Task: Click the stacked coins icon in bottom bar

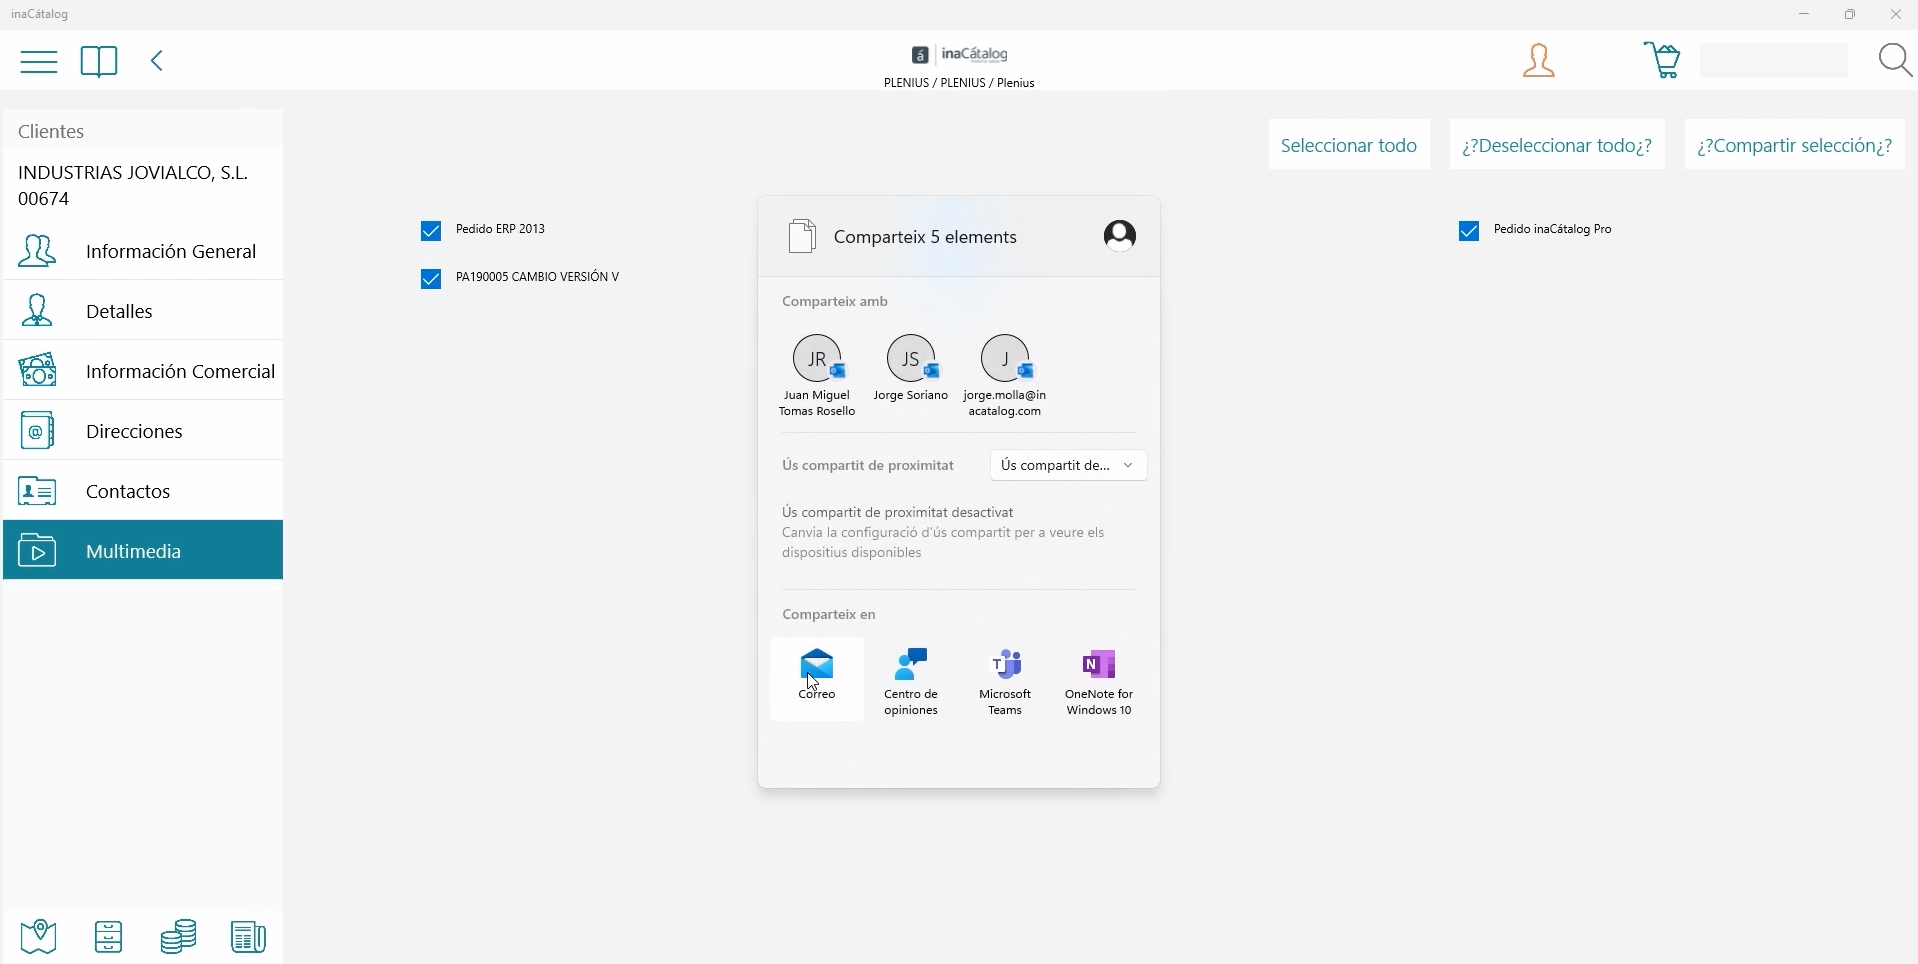Action: [x=178, y=936]
